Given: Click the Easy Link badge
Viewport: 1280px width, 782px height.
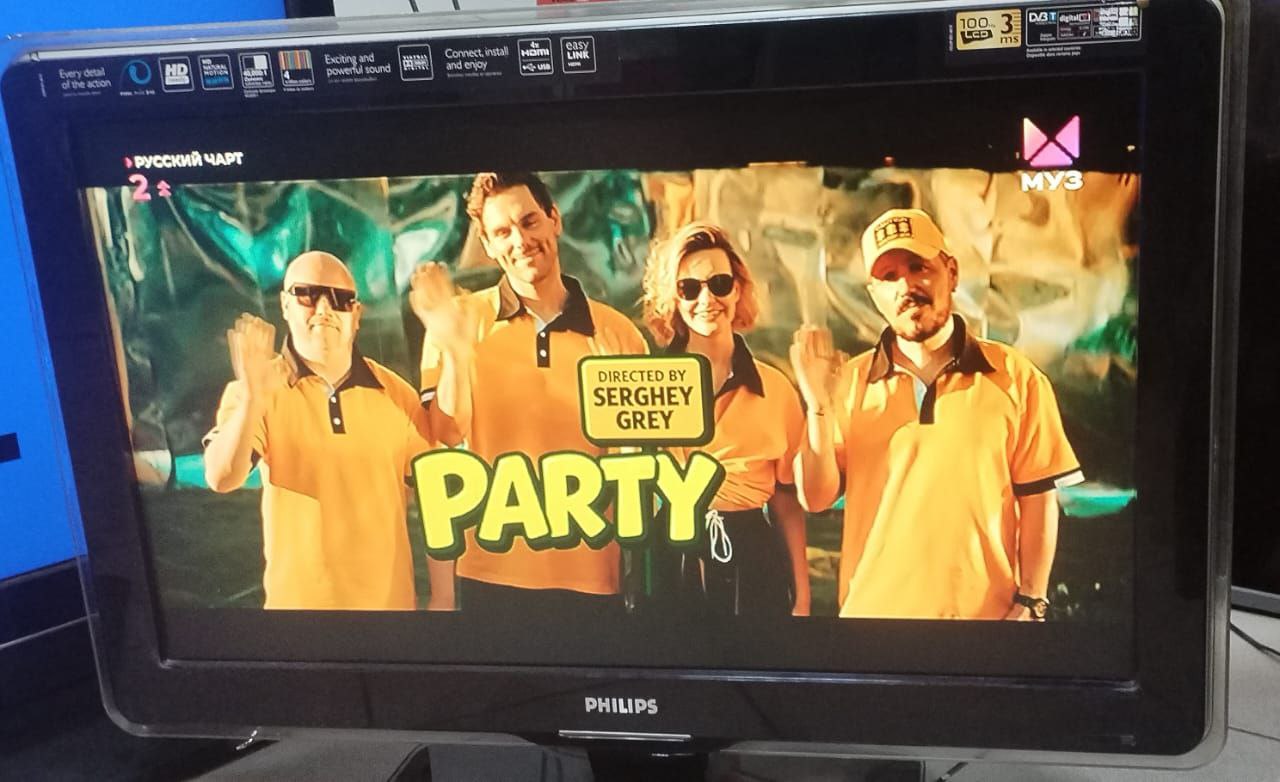Looking at the screenshot, I should point(577,55).
